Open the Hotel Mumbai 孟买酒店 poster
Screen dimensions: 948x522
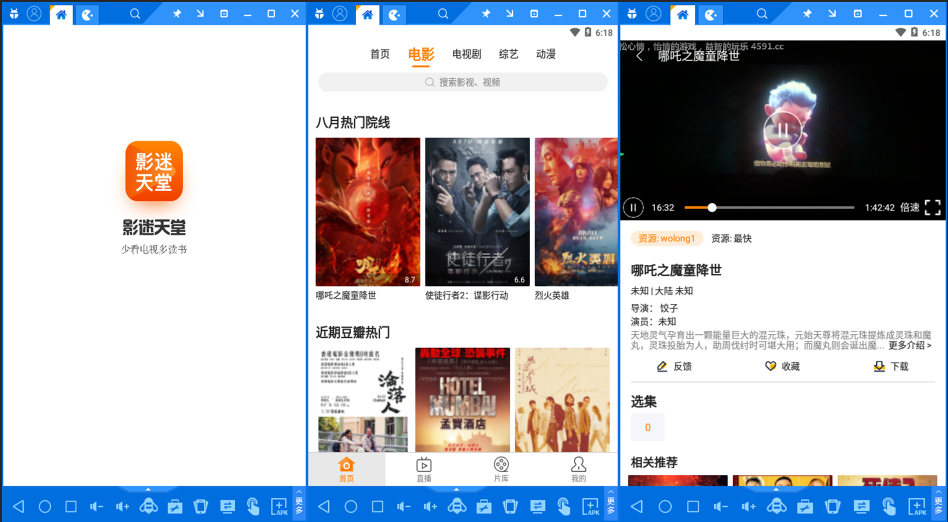(x=463, y=400)
